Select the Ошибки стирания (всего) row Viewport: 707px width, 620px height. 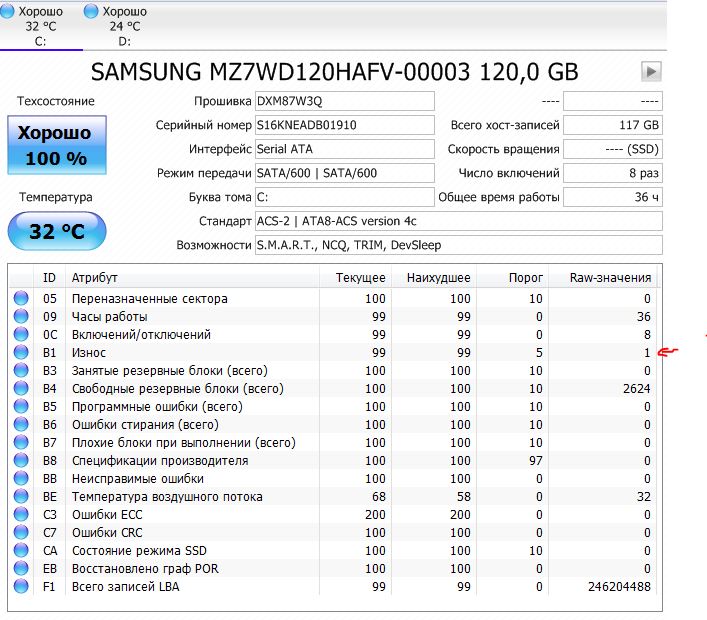tap(333, 425)
